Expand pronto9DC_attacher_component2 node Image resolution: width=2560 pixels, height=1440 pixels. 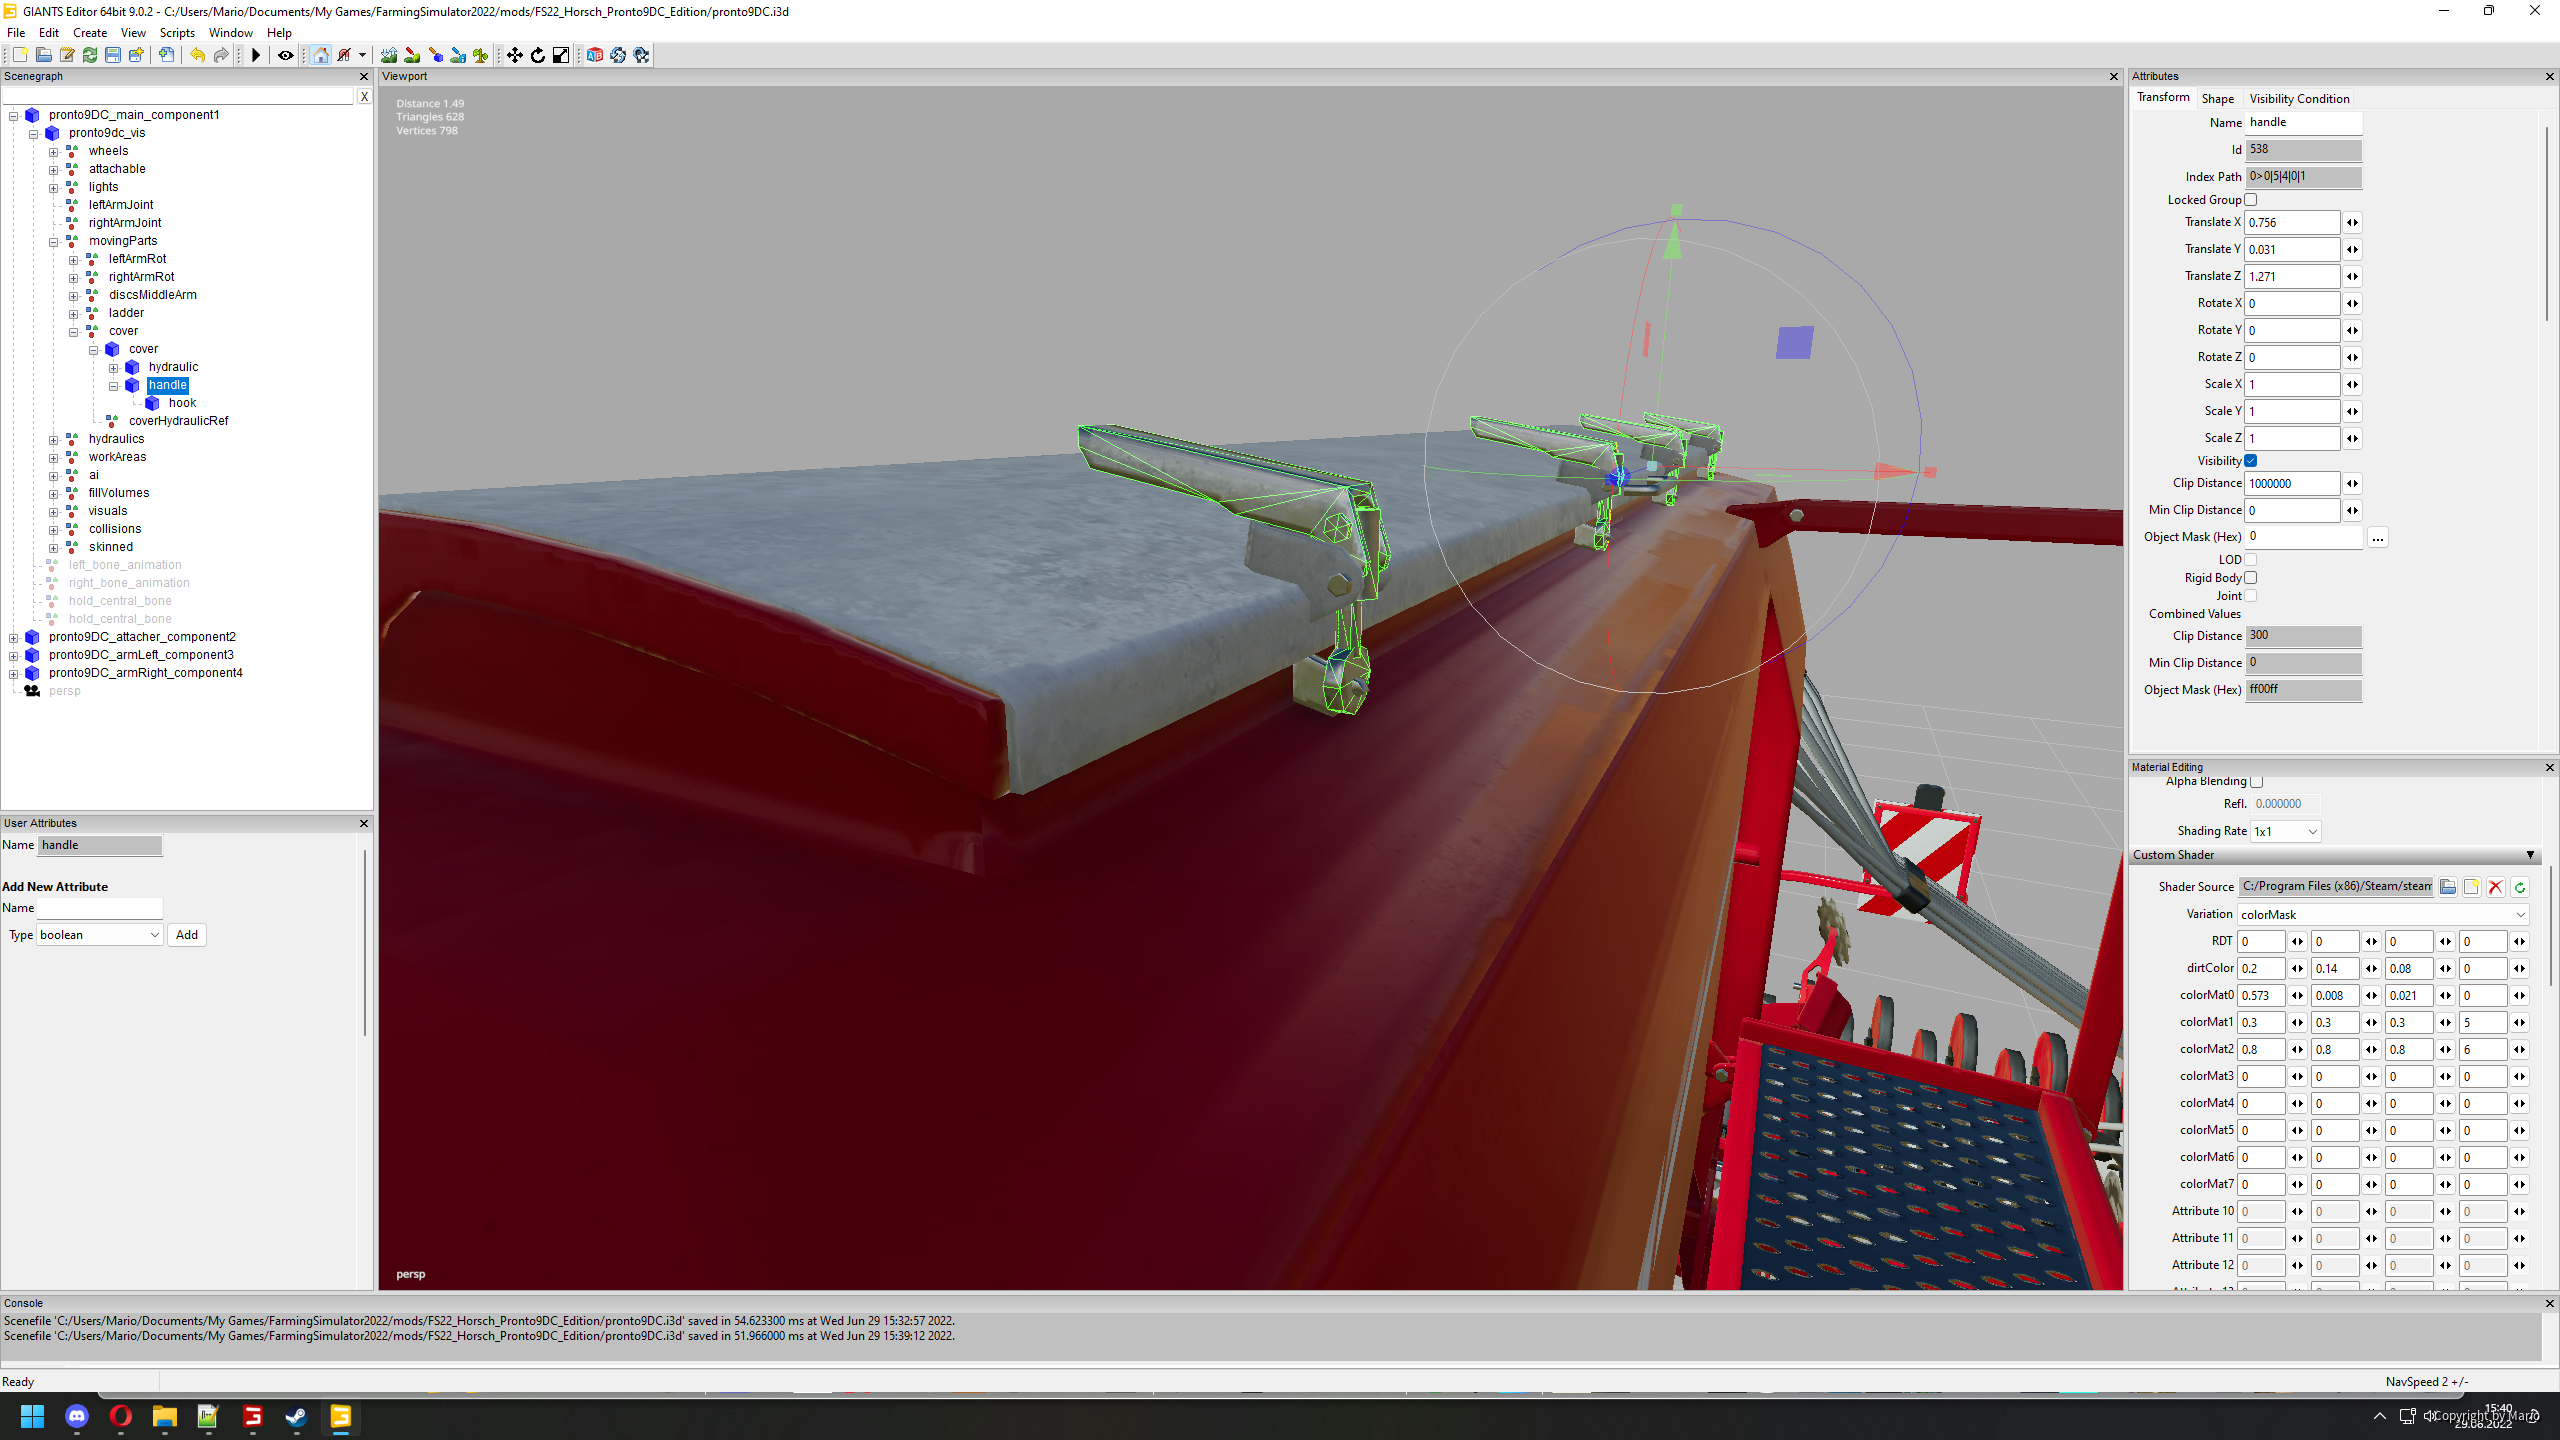coord(14,637)
